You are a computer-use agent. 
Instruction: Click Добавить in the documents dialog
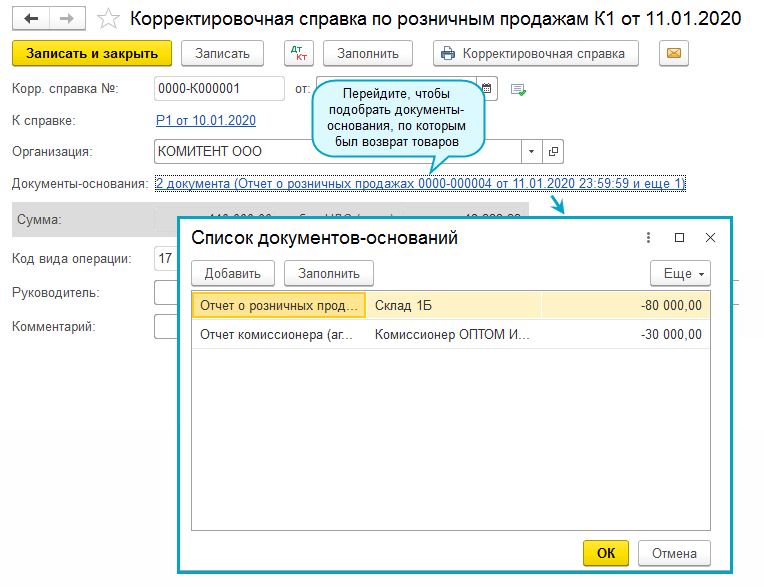(x=233, y=273)
